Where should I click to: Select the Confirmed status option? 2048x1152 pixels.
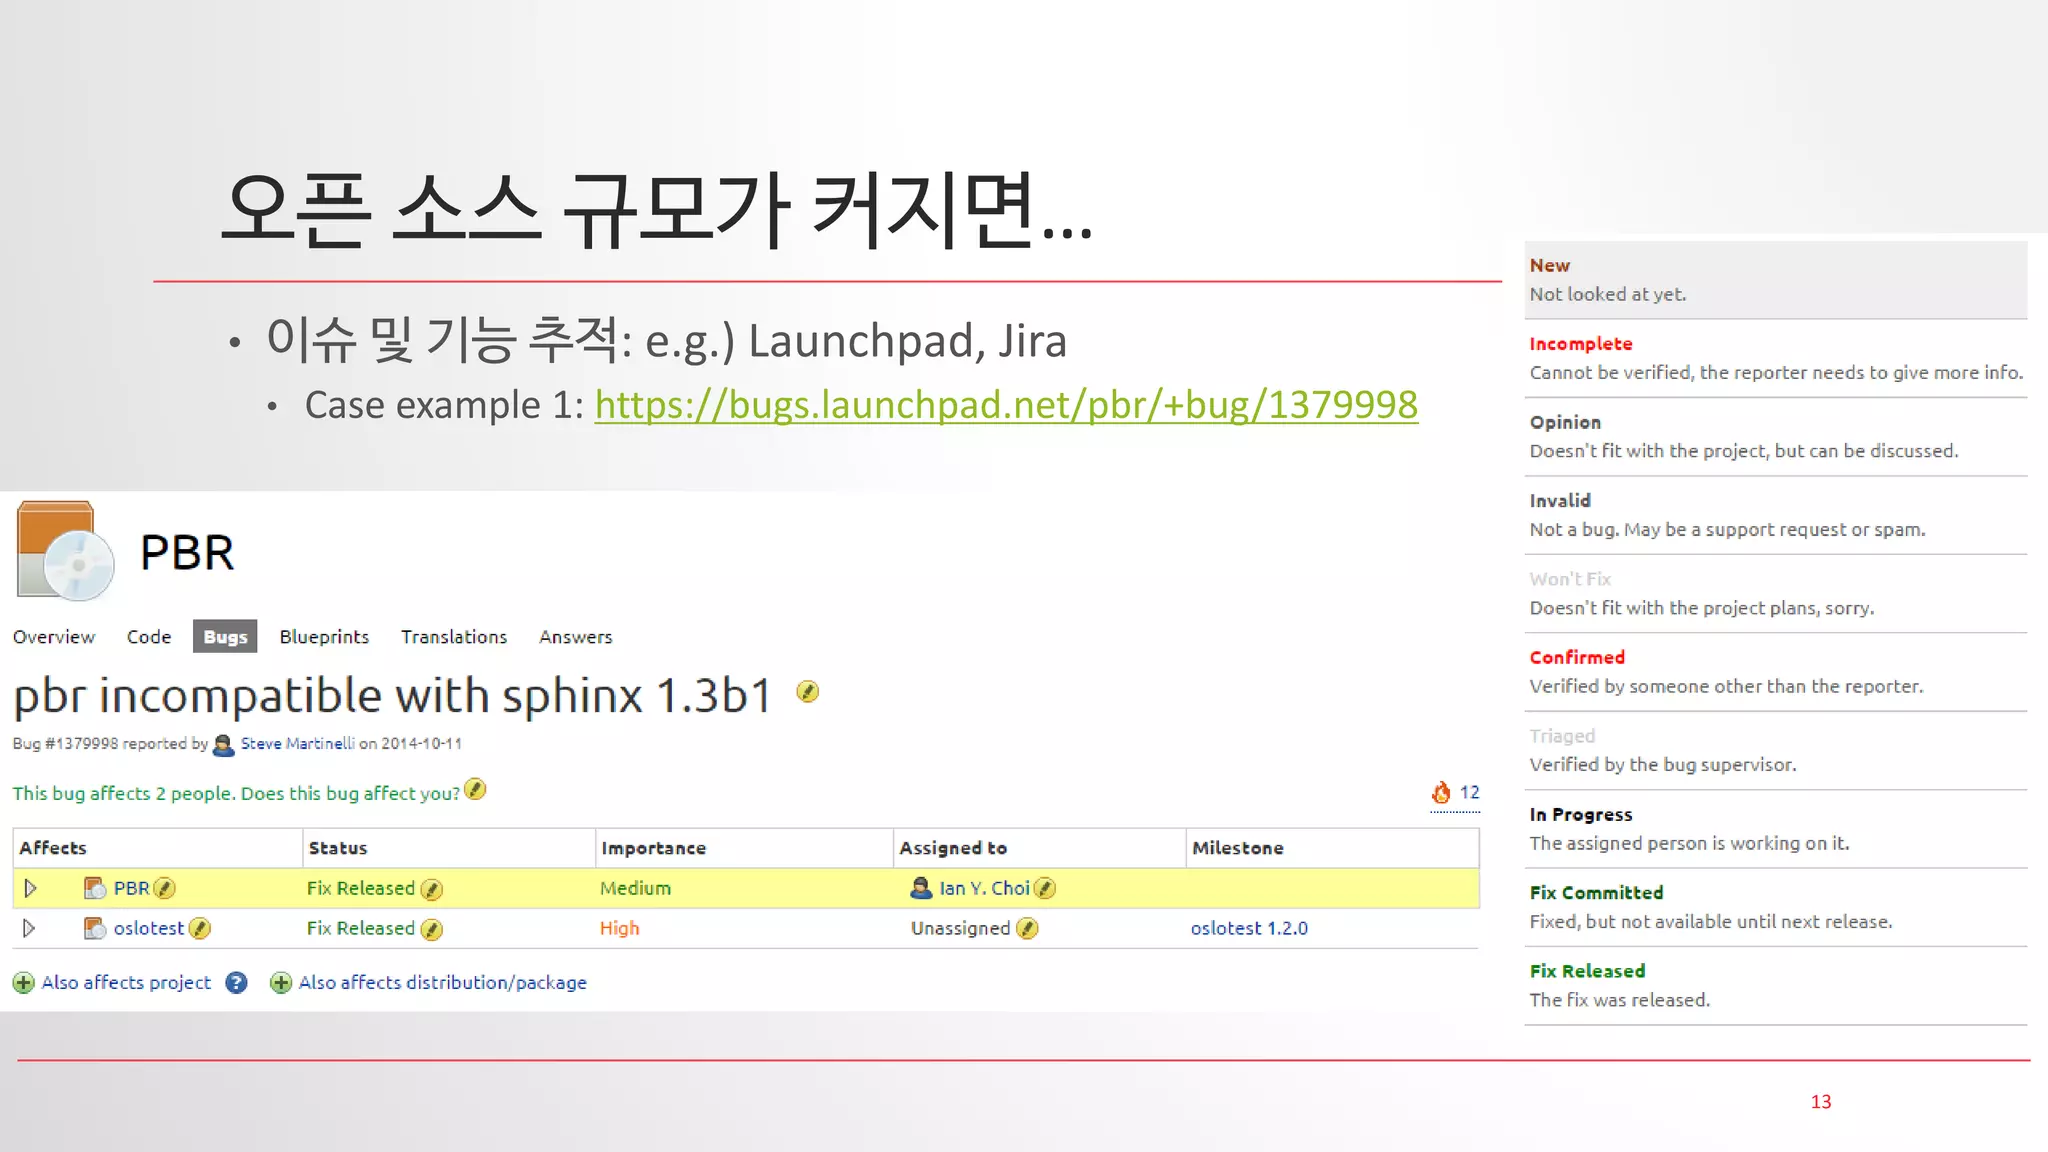(1776, 672)
